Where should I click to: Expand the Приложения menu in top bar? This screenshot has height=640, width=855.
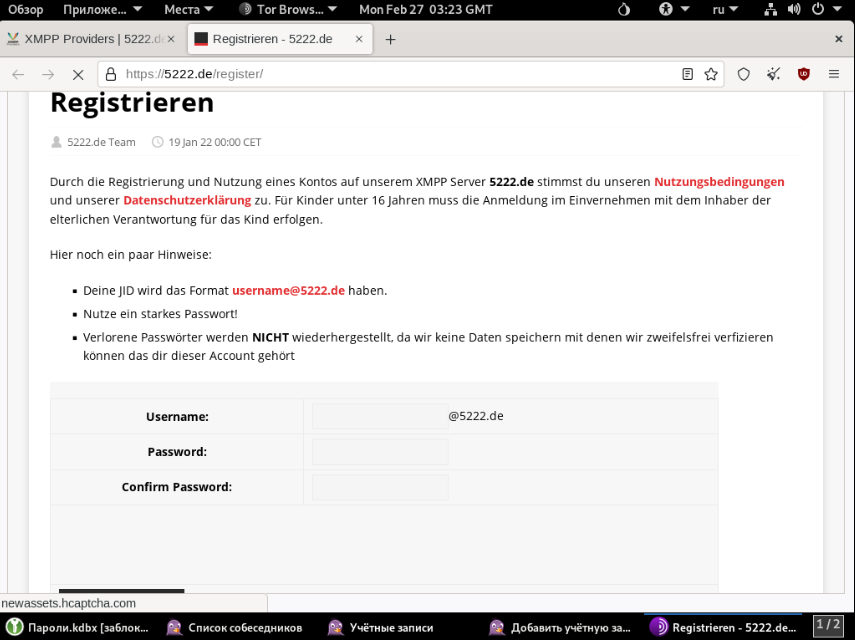(x=102, y=9)
